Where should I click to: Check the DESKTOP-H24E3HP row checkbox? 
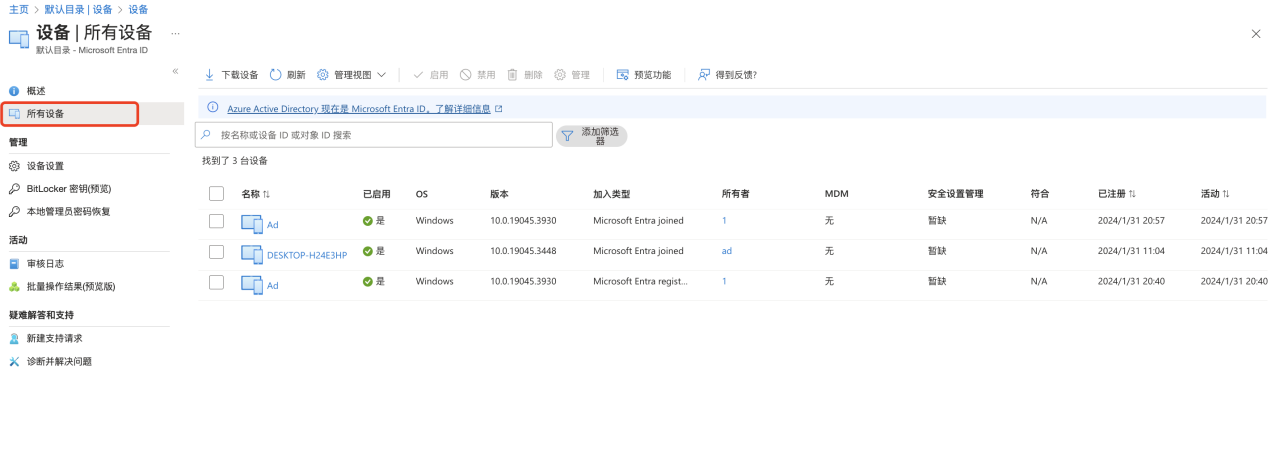pyautogui.click(x=216, y=251)
